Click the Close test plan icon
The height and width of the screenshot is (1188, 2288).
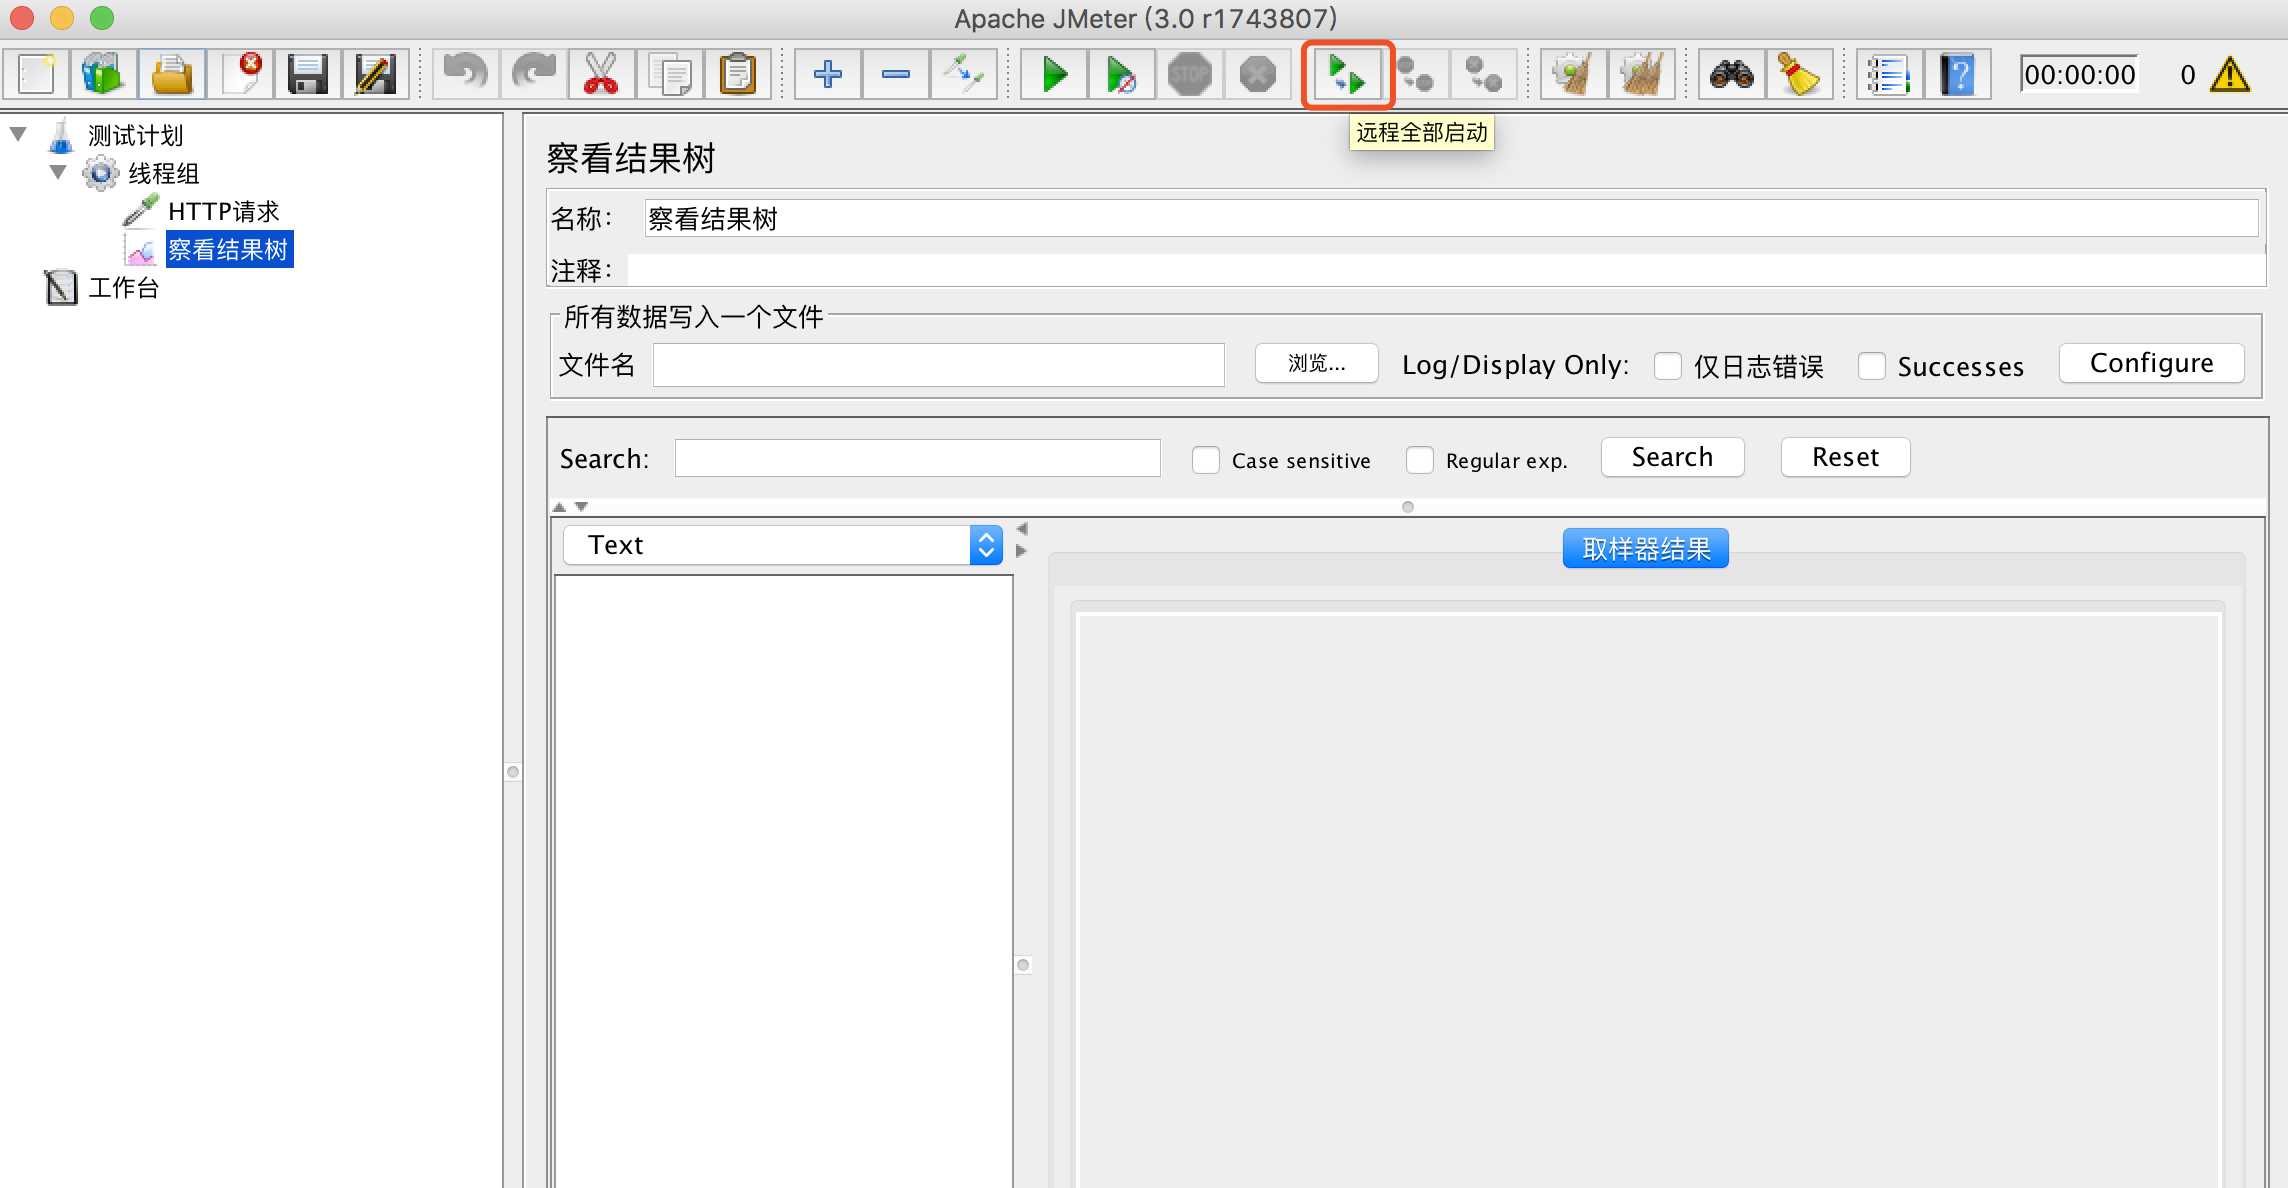tap(240, 74)
